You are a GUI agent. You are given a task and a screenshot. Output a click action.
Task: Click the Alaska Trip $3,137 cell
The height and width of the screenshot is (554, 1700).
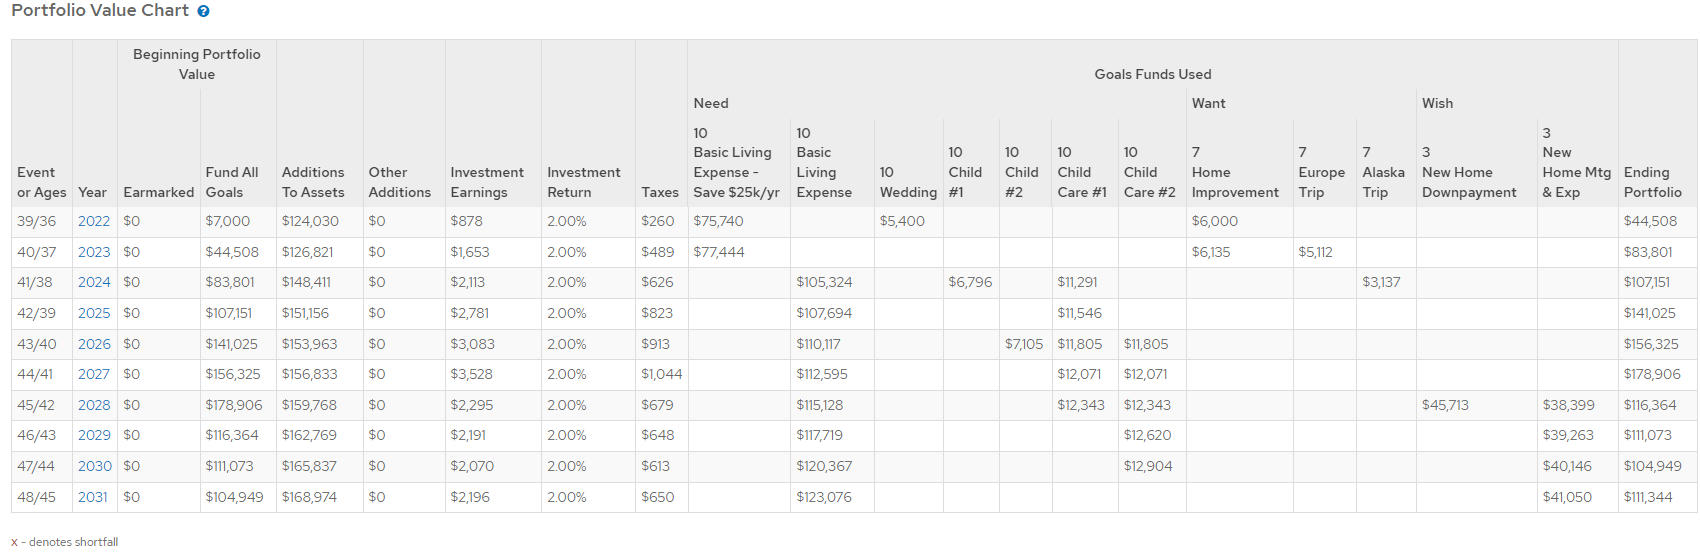1381,282
